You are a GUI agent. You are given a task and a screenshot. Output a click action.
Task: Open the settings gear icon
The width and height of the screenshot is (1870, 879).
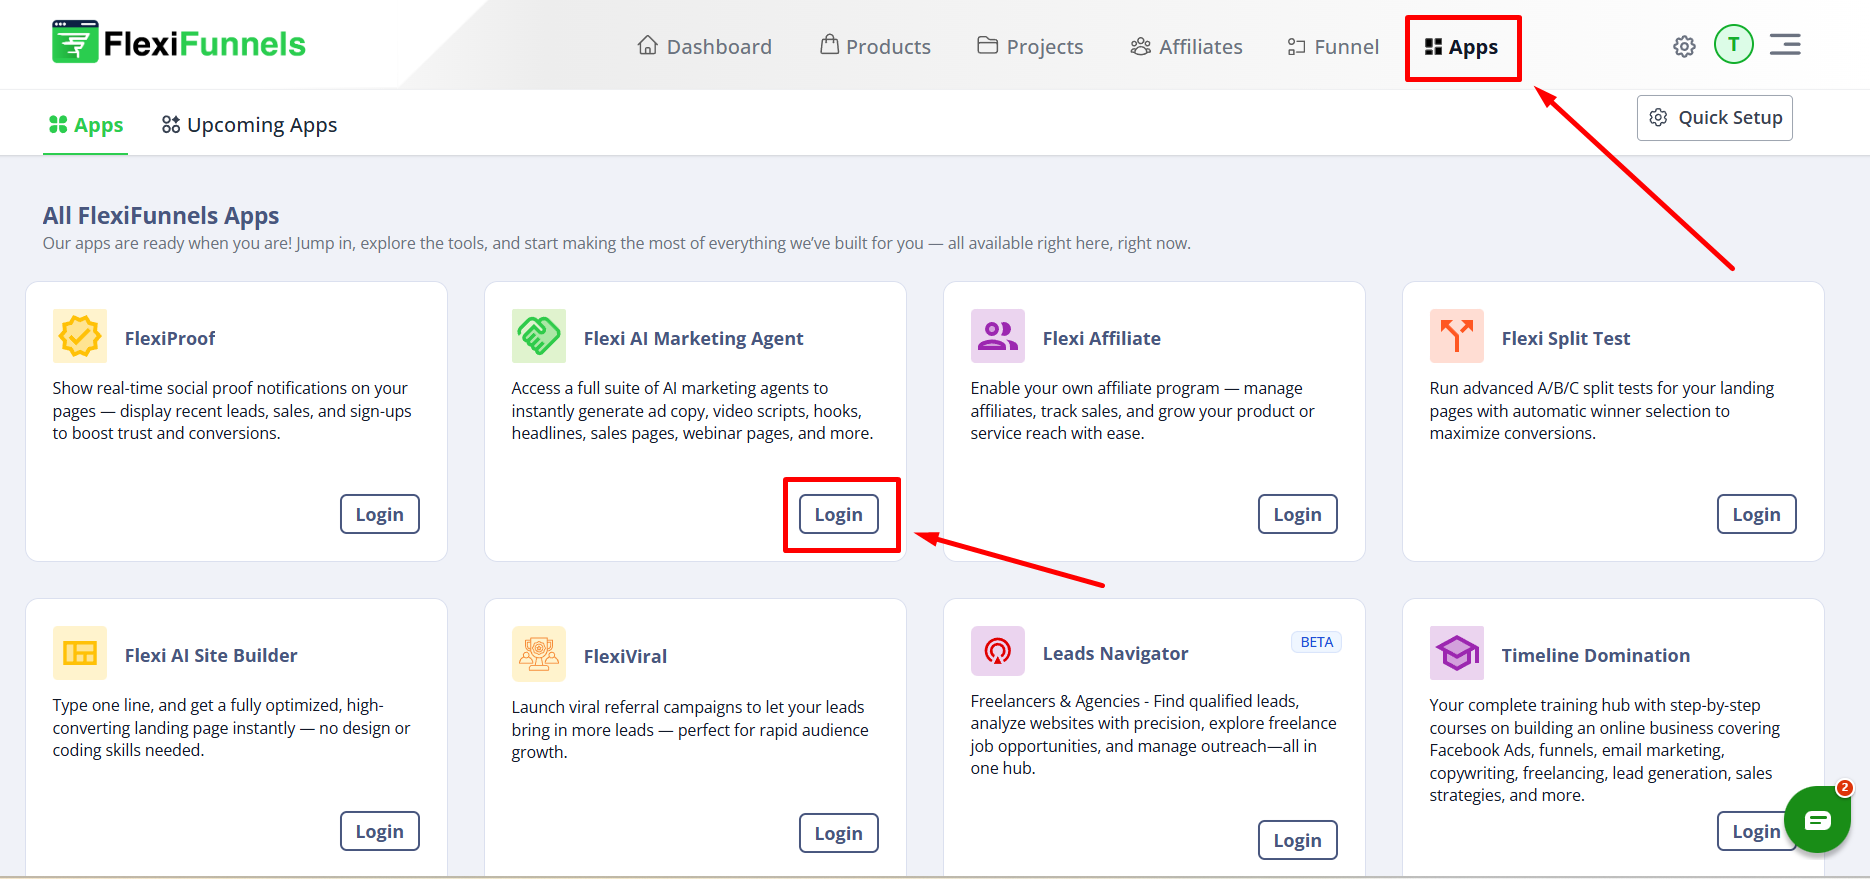1684,46
